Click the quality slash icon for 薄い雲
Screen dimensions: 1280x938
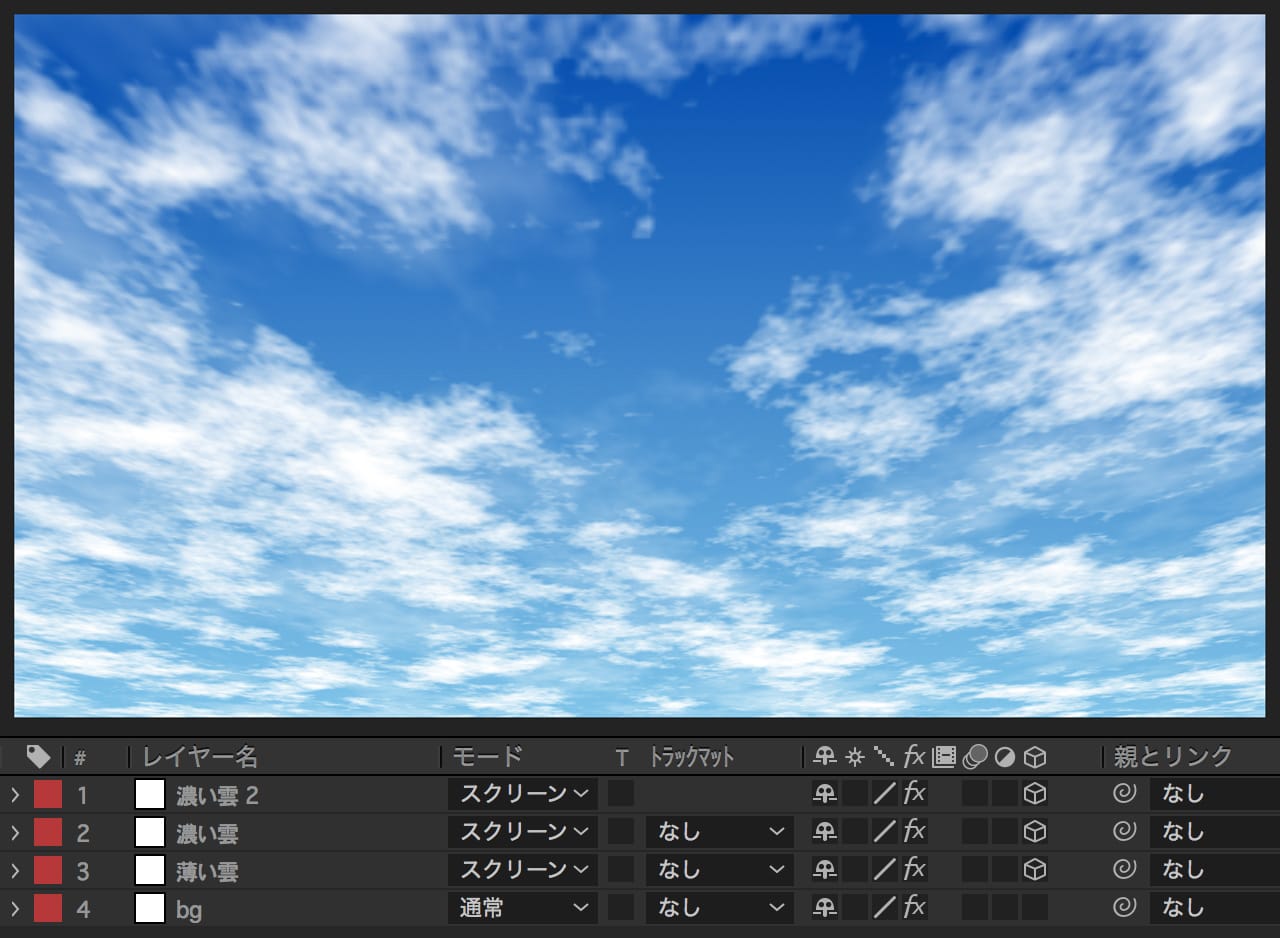click(x=885, y=870)
